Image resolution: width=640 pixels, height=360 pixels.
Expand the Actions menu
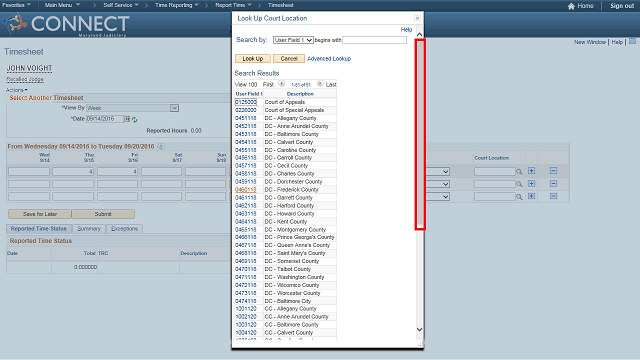(16, 90)
